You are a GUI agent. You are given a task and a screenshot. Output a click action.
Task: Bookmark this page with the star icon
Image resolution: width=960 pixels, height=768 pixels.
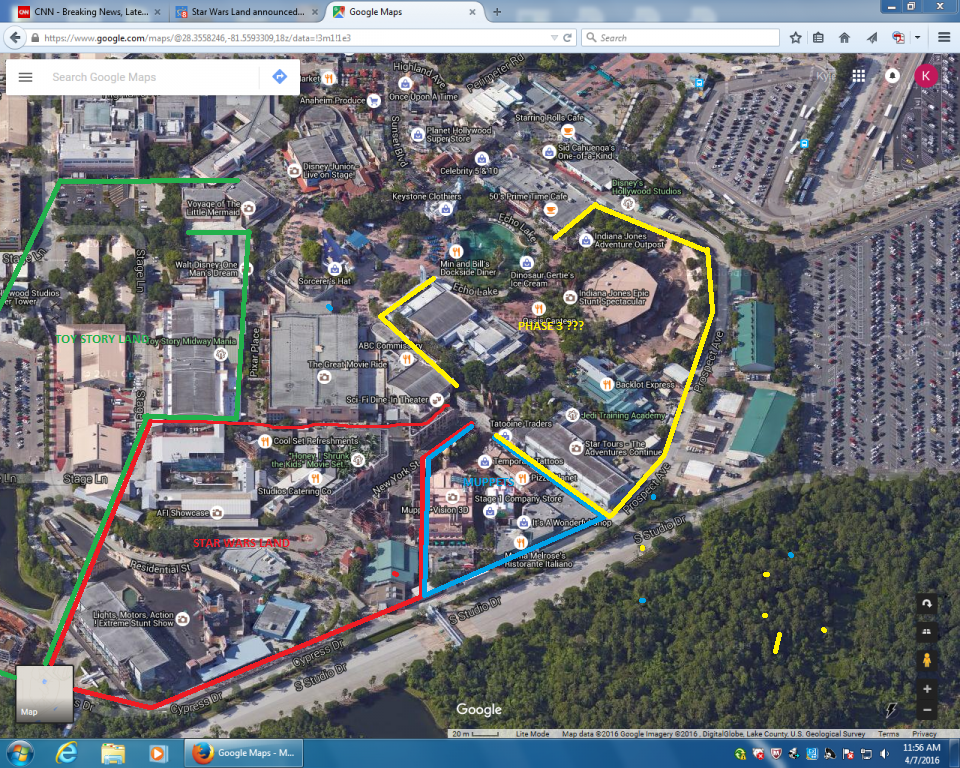point(795,37)
